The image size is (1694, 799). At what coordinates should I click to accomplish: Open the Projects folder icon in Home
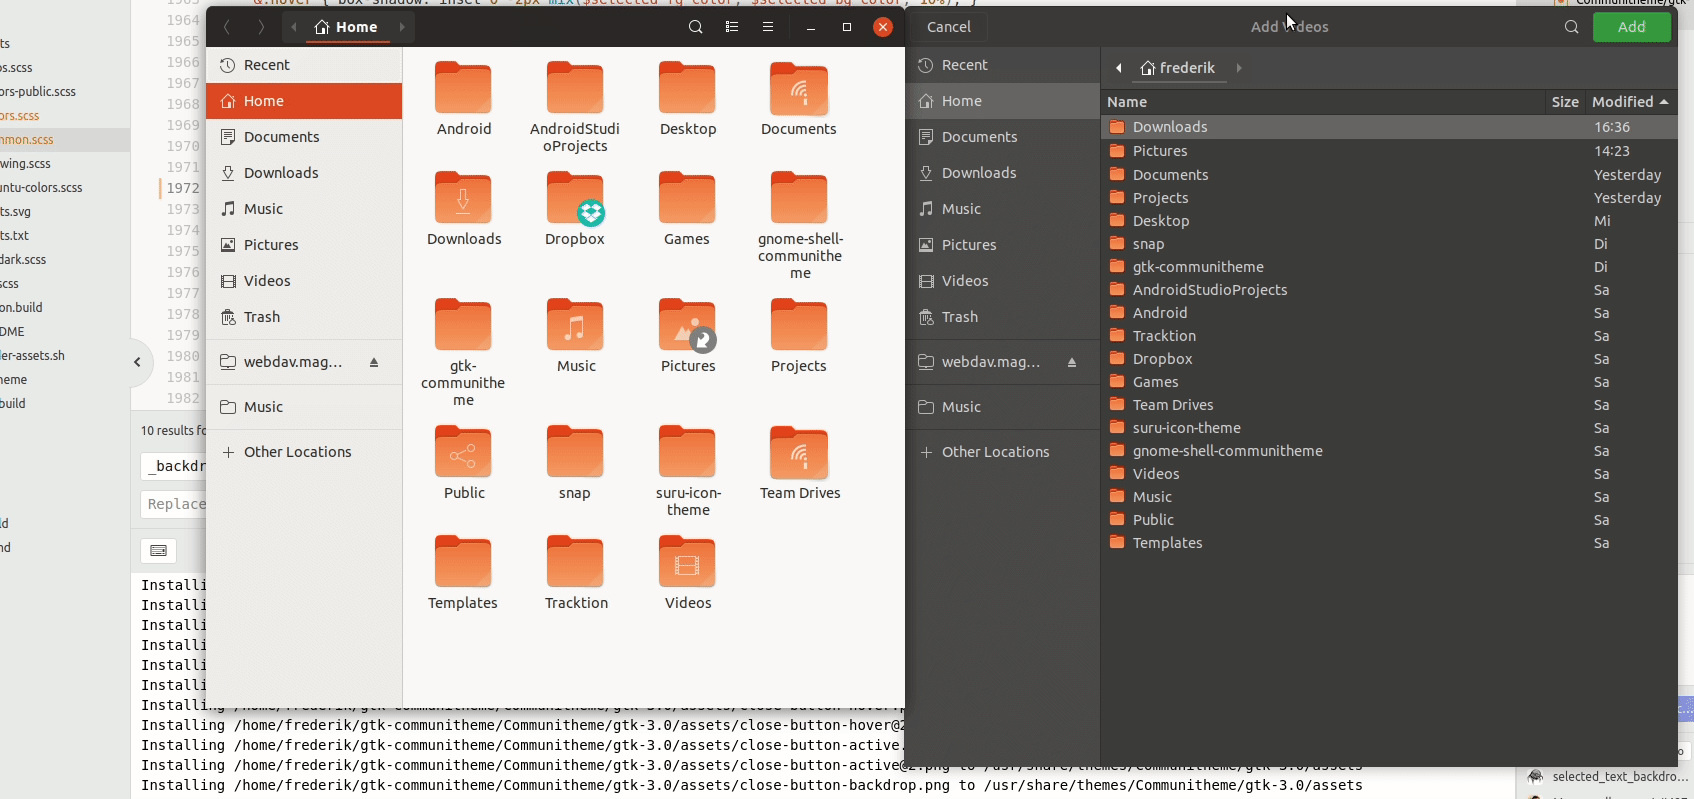coord(799,325)
